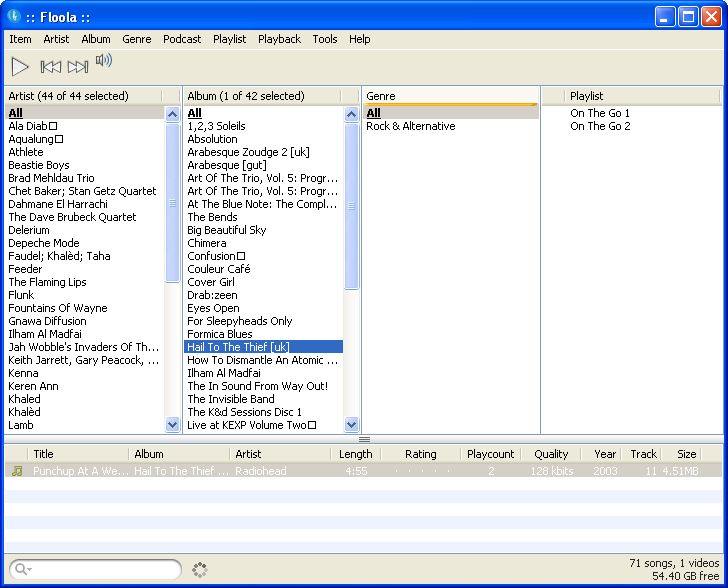The width and height of the screenshot is (728, 588).
Task: Click the Floola app icon in title bar
Action: [14, 15]
